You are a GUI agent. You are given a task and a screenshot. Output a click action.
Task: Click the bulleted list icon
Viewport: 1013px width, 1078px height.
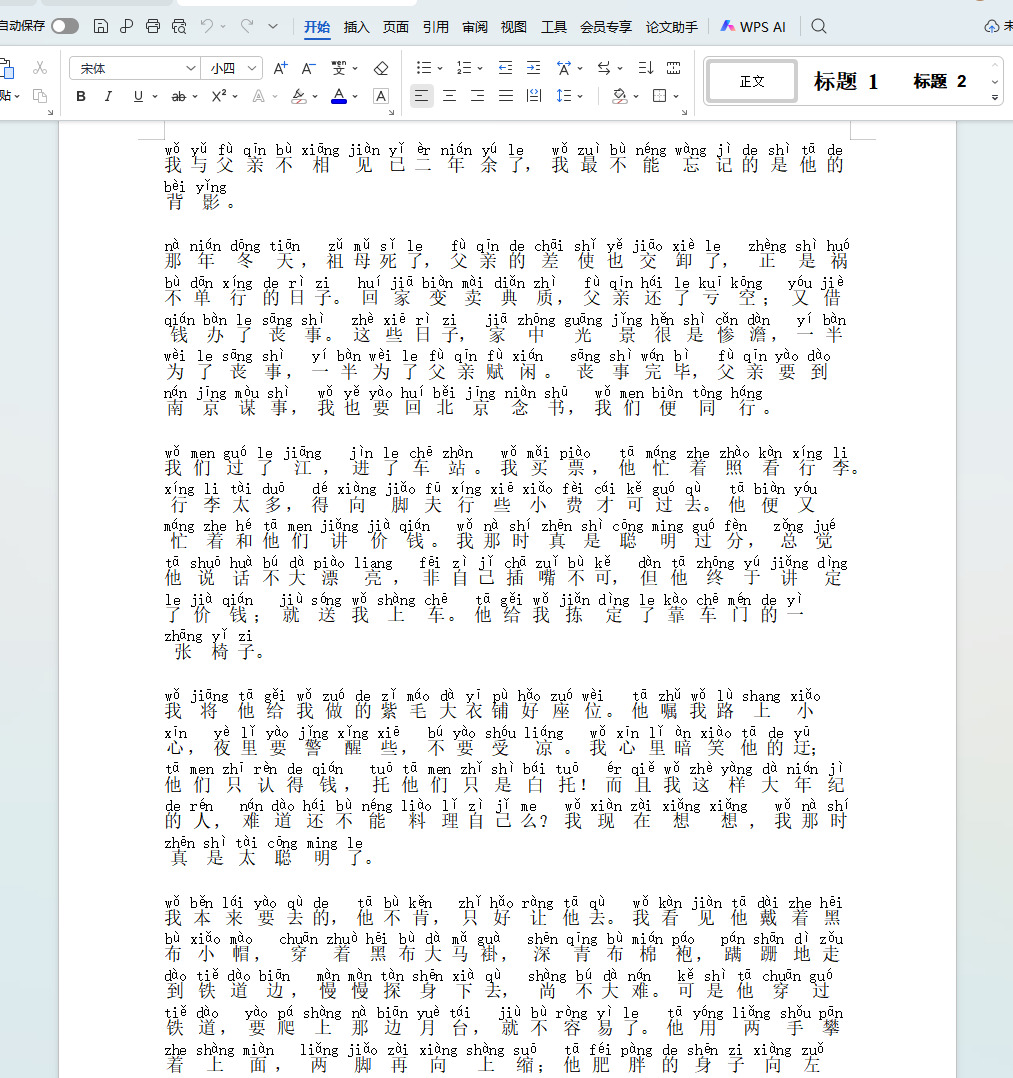(x=424, y=68)
